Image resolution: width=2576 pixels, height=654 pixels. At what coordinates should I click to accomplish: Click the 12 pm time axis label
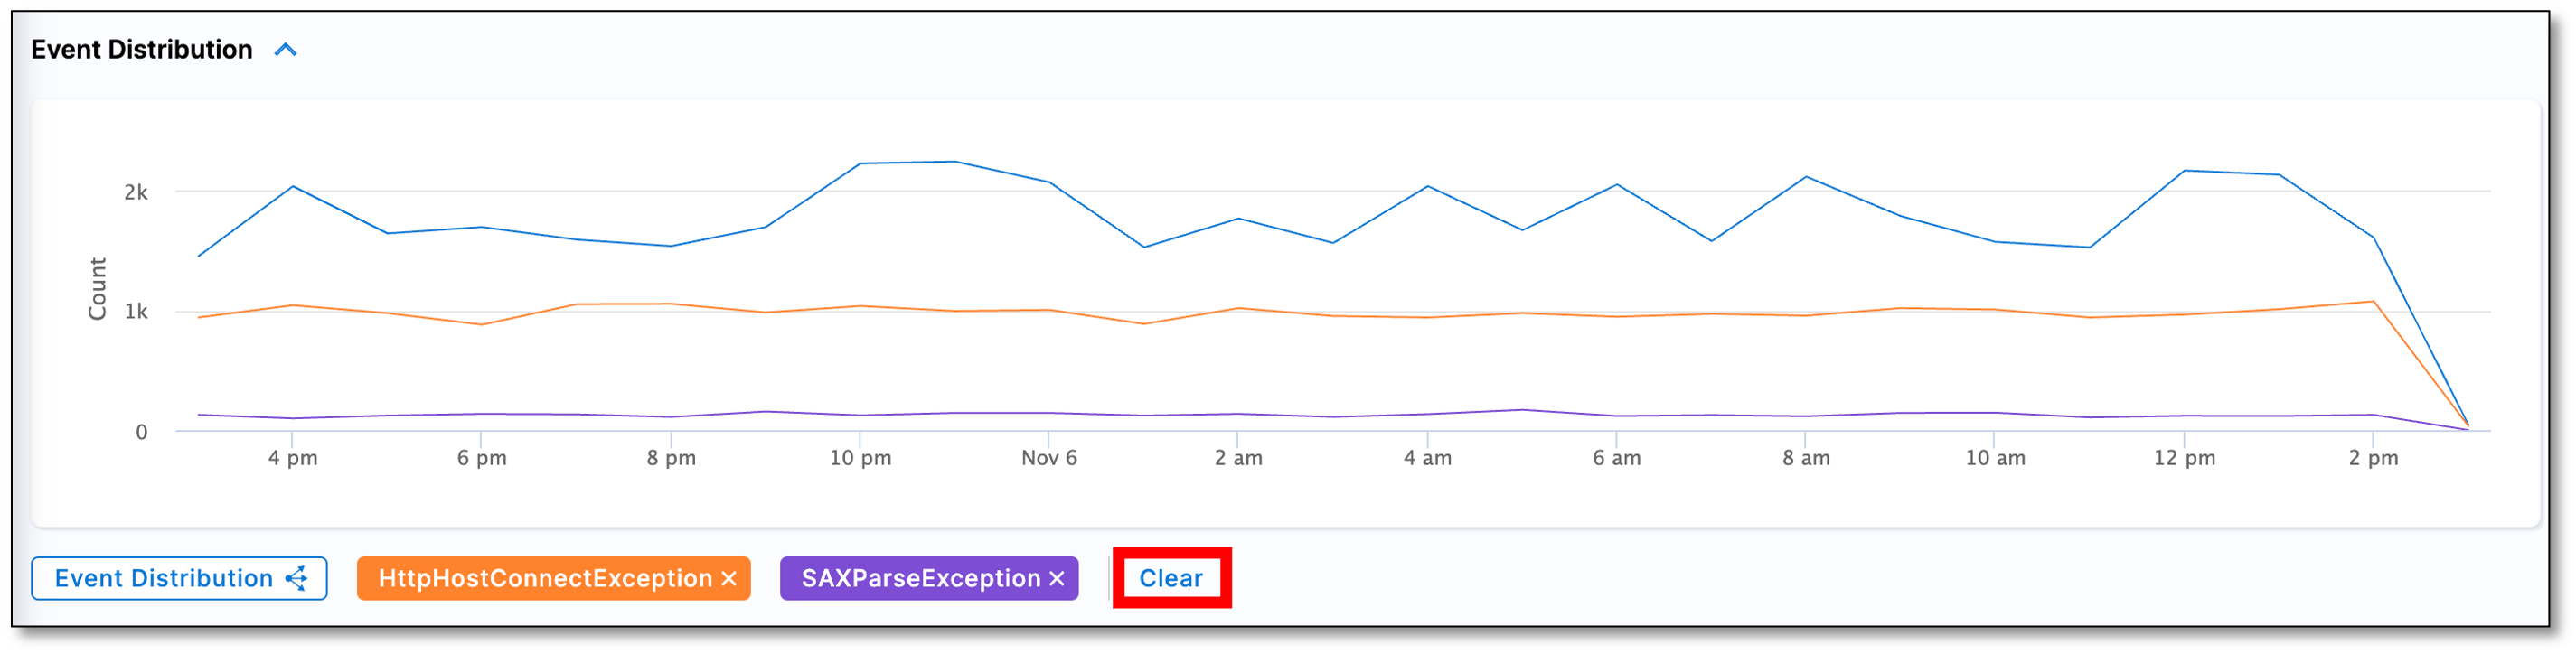(x=2184, y=458)
